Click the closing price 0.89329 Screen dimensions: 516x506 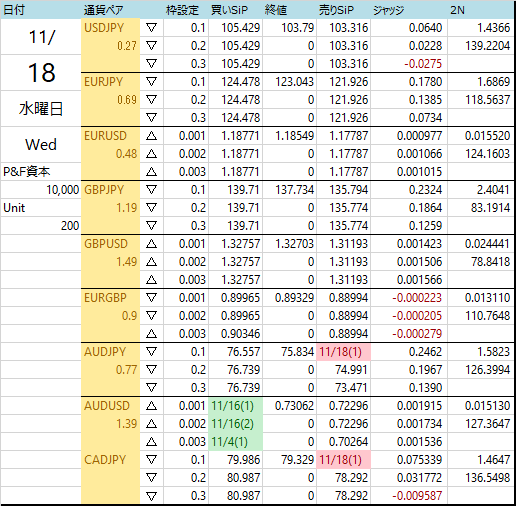point(295,298)
